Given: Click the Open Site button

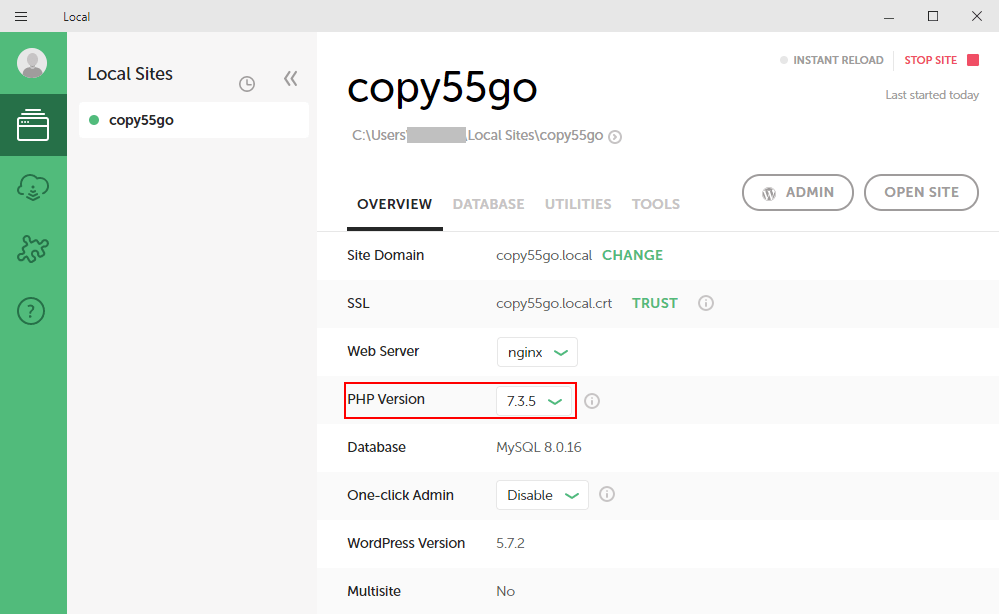Looking at the screenshot, I should [x=921, y=192].
